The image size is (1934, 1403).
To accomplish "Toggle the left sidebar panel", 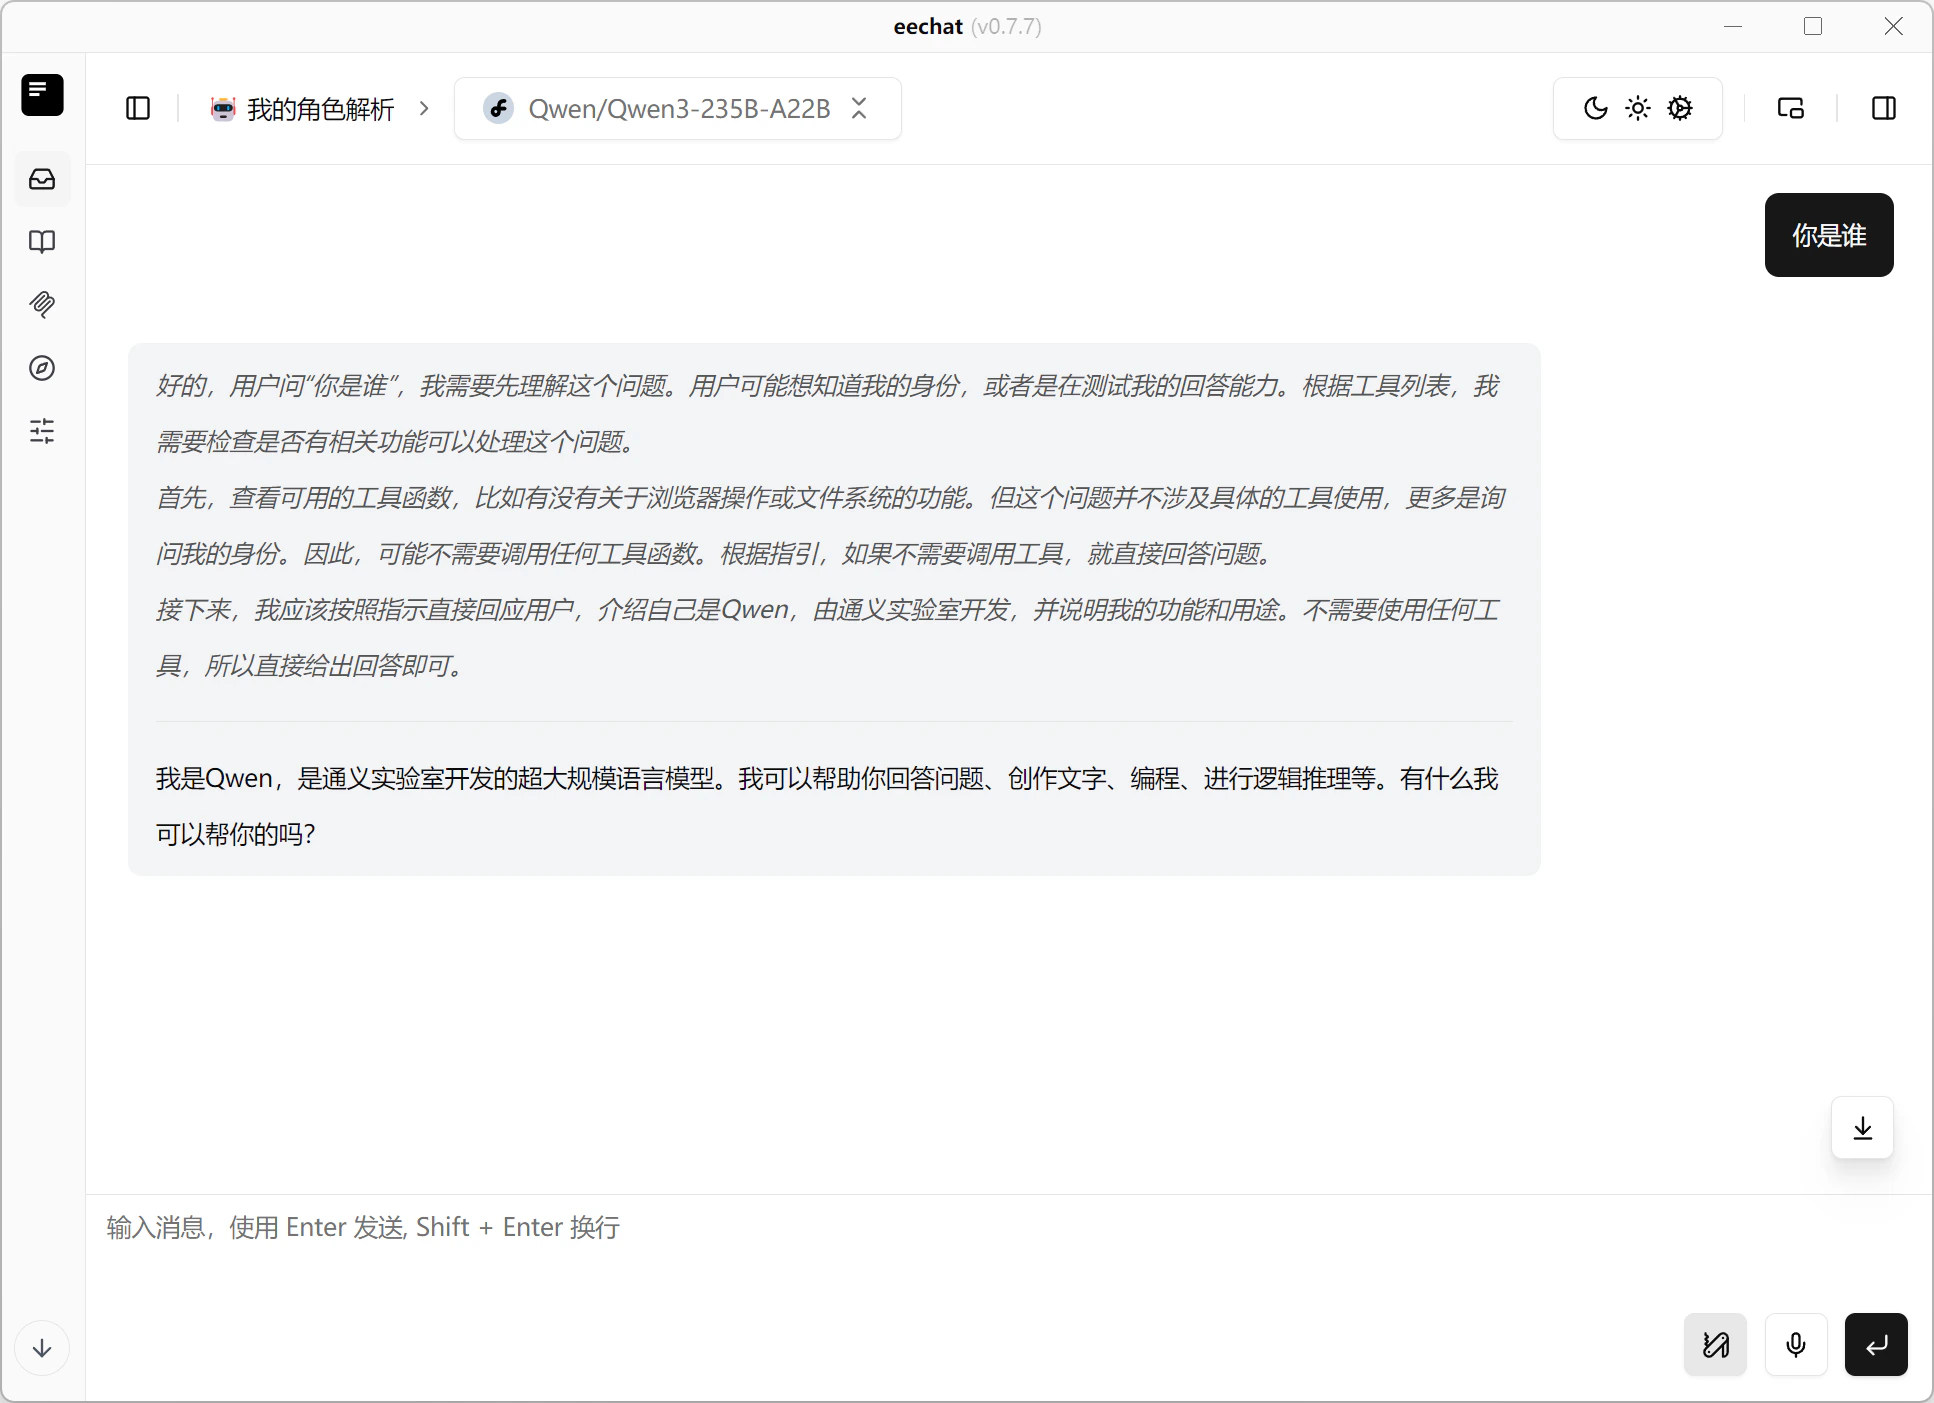I will coord(138,108).
